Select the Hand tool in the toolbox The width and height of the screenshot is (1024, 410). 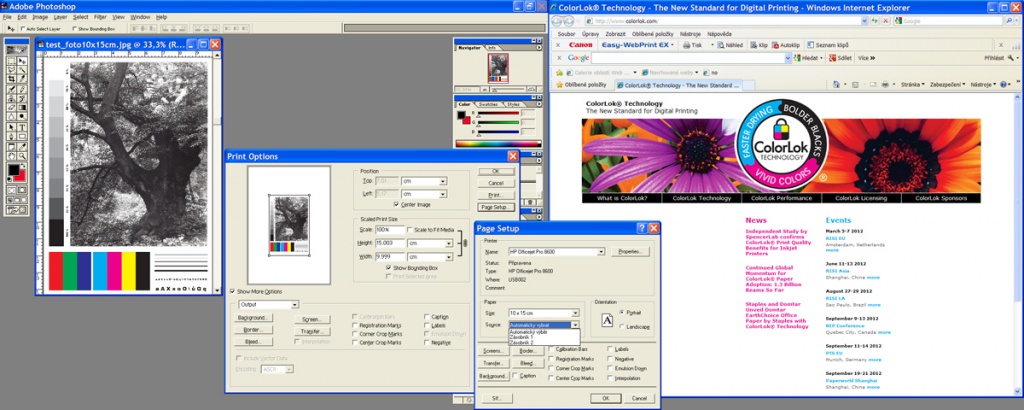click(x=12, y=155)
